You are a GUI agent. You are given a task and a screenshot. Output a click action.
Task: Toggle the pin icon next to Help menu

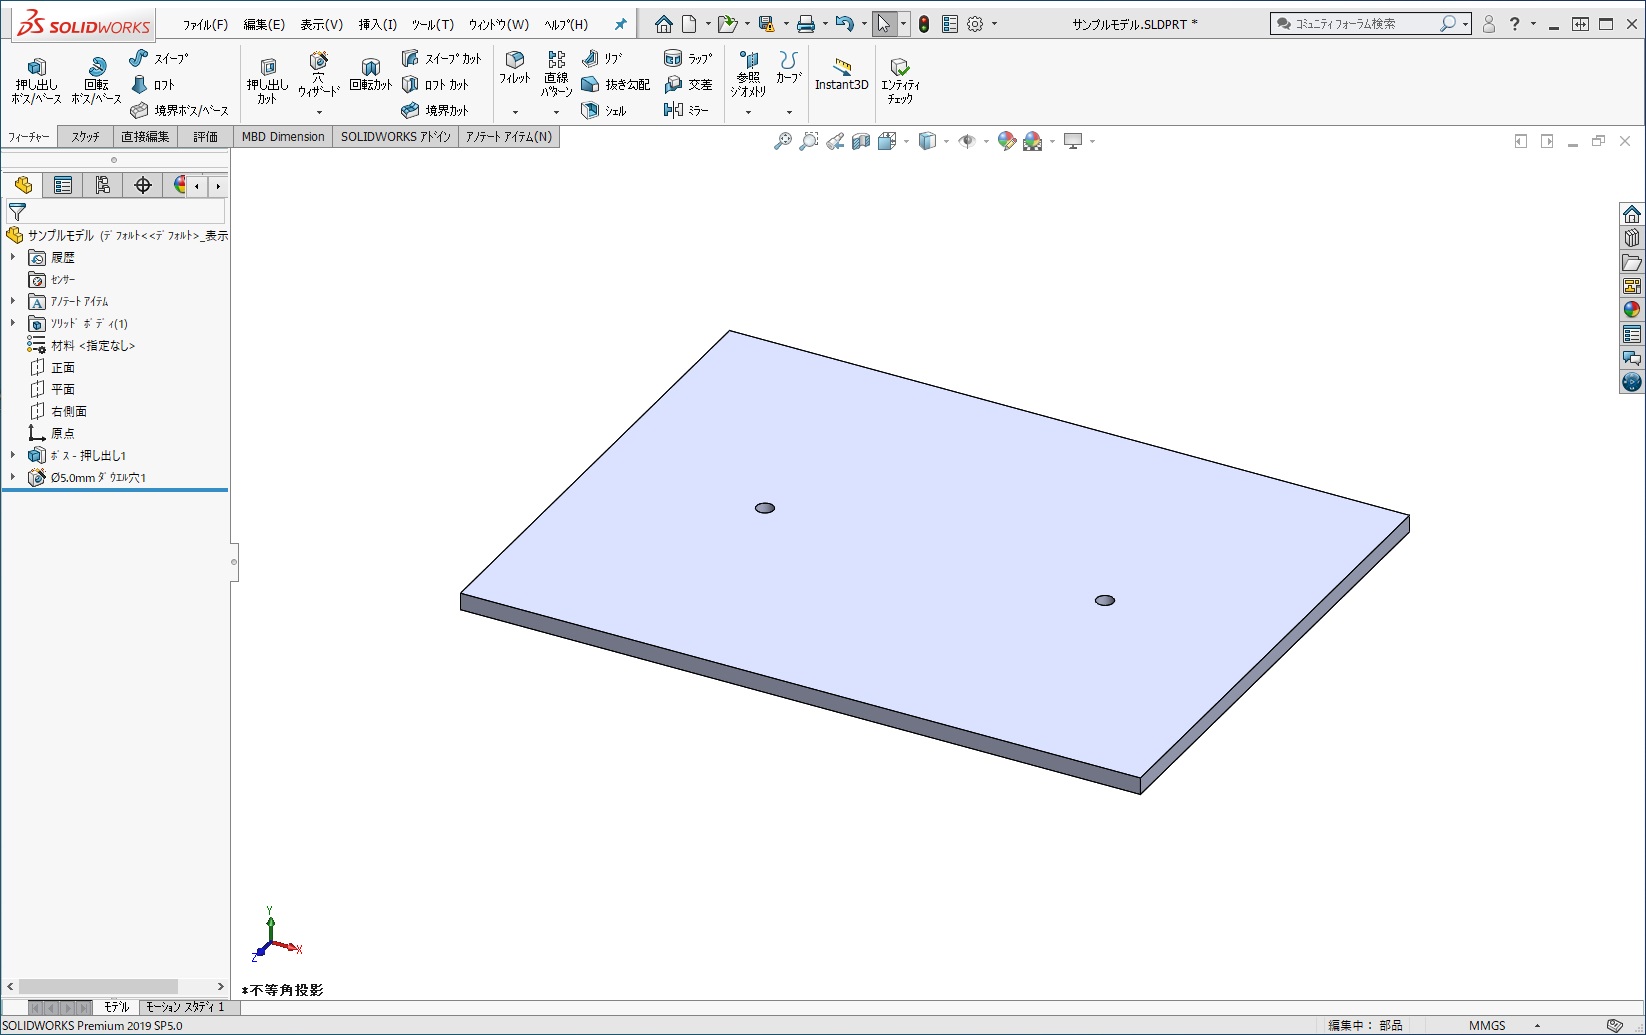tap(620, 24)
